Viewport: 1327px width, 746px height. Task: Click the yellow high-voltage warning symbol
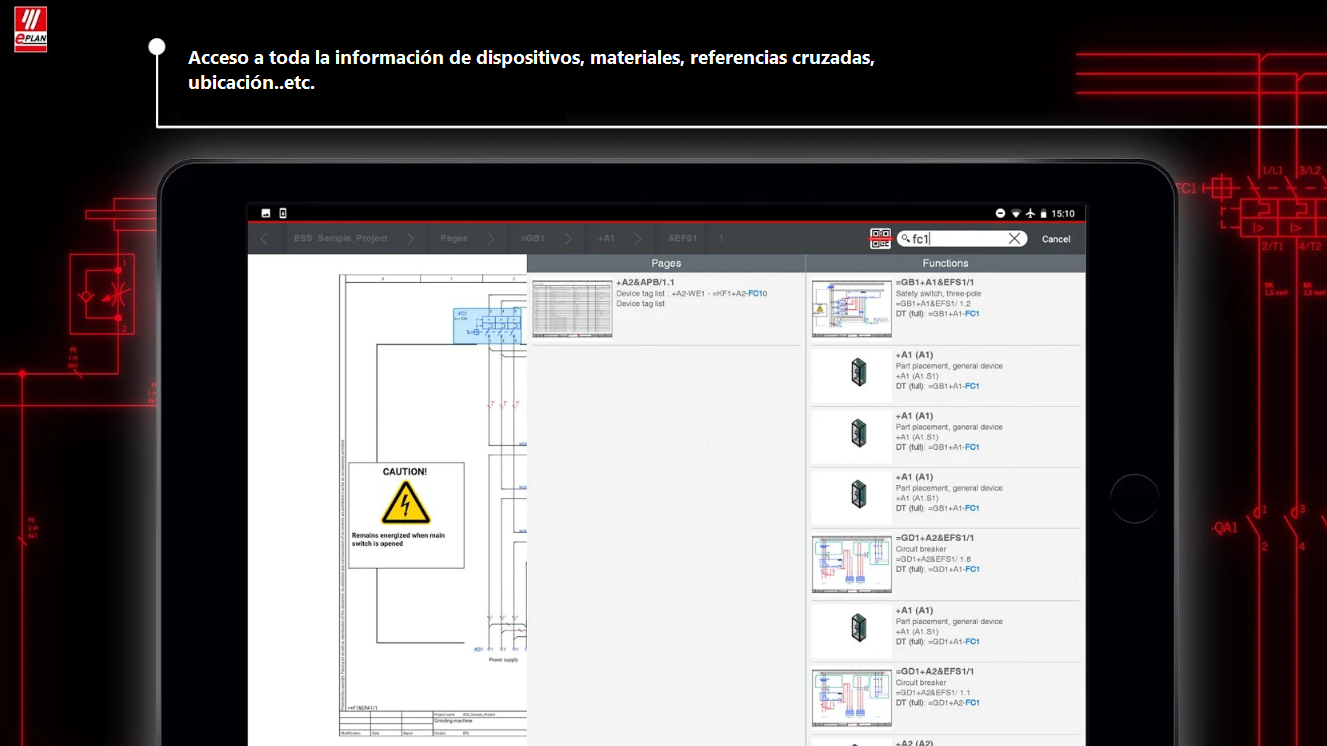(406, 503)
